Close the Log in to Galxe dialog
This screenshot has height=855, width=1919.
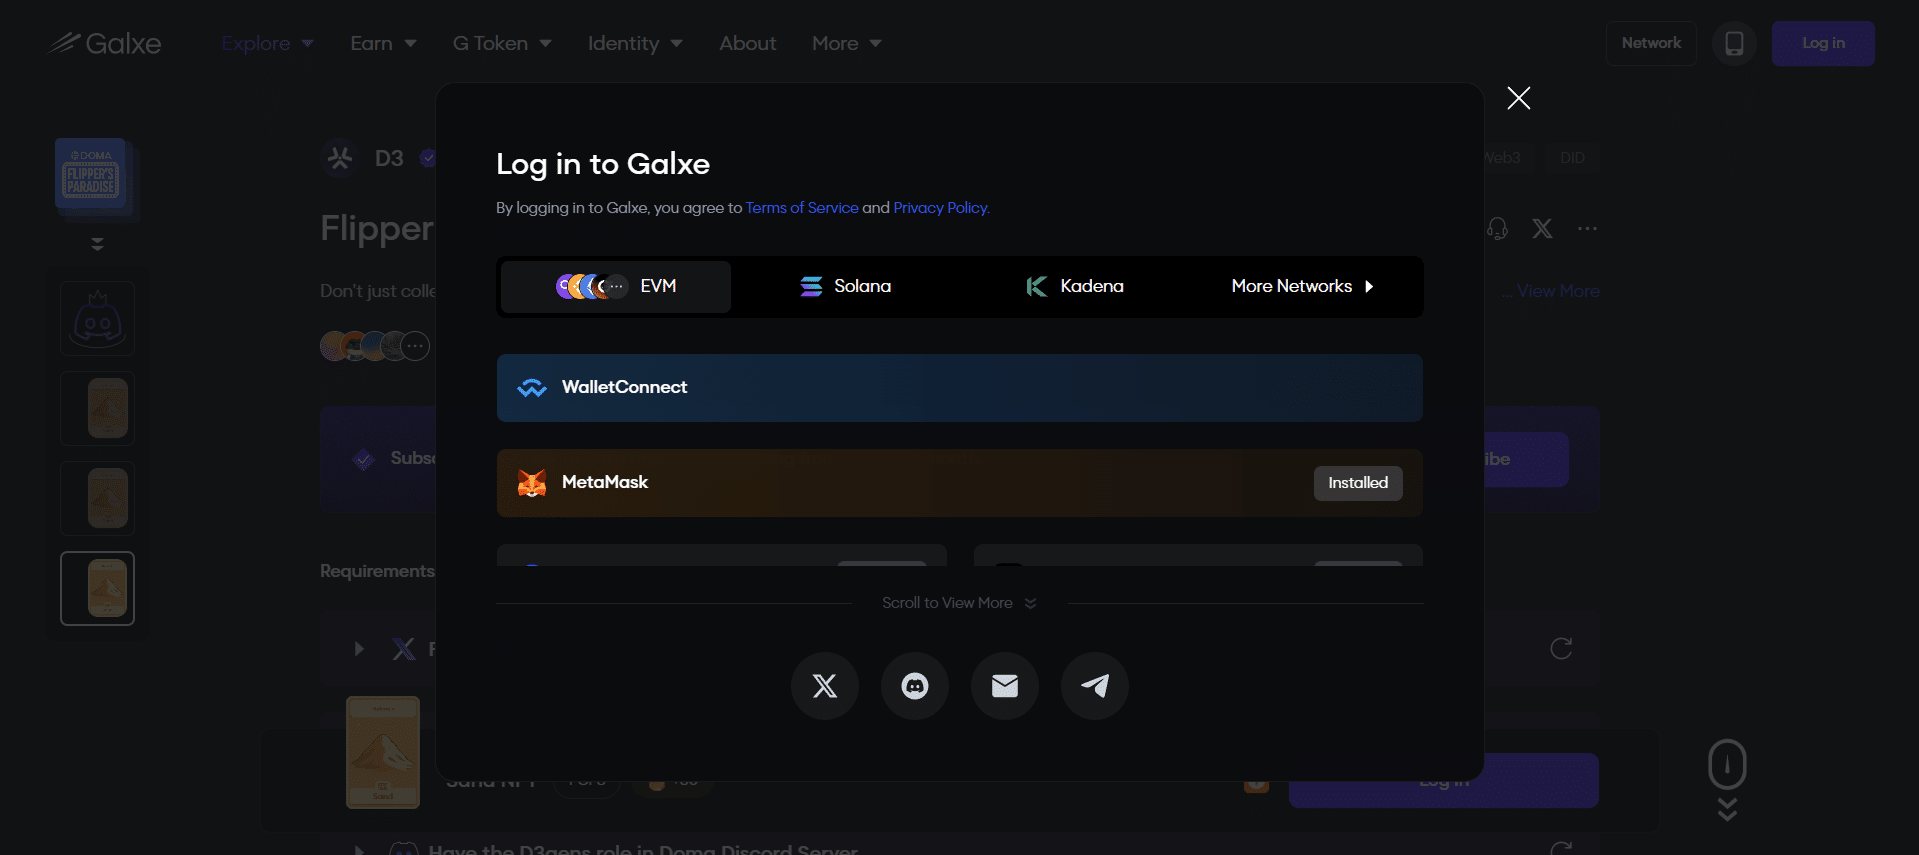1518,98
